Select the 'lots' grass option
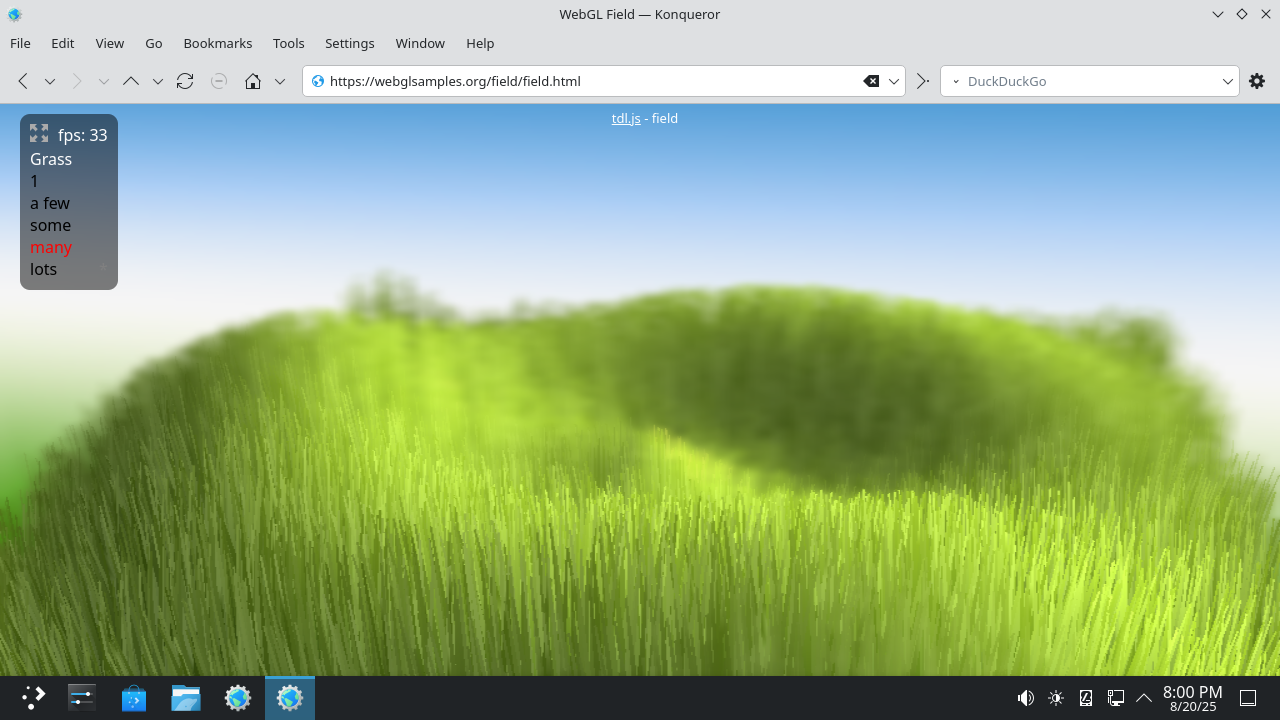The width and height of the screenshot is (1280, 720). point(43,269)
